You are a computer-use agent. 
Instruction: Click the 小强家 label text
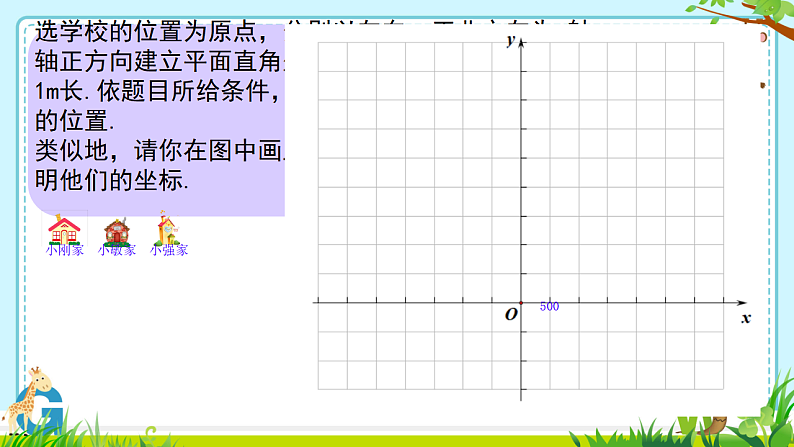point(169,250)
